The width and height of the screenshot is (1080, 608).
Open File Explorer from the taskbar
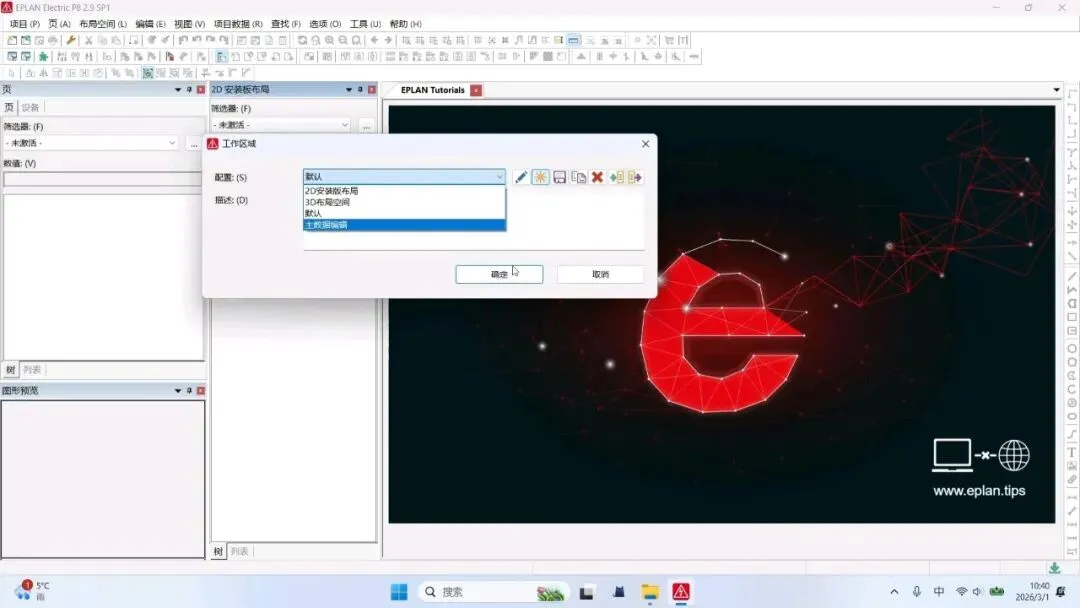pyautogui.click(x=650, y=592)
